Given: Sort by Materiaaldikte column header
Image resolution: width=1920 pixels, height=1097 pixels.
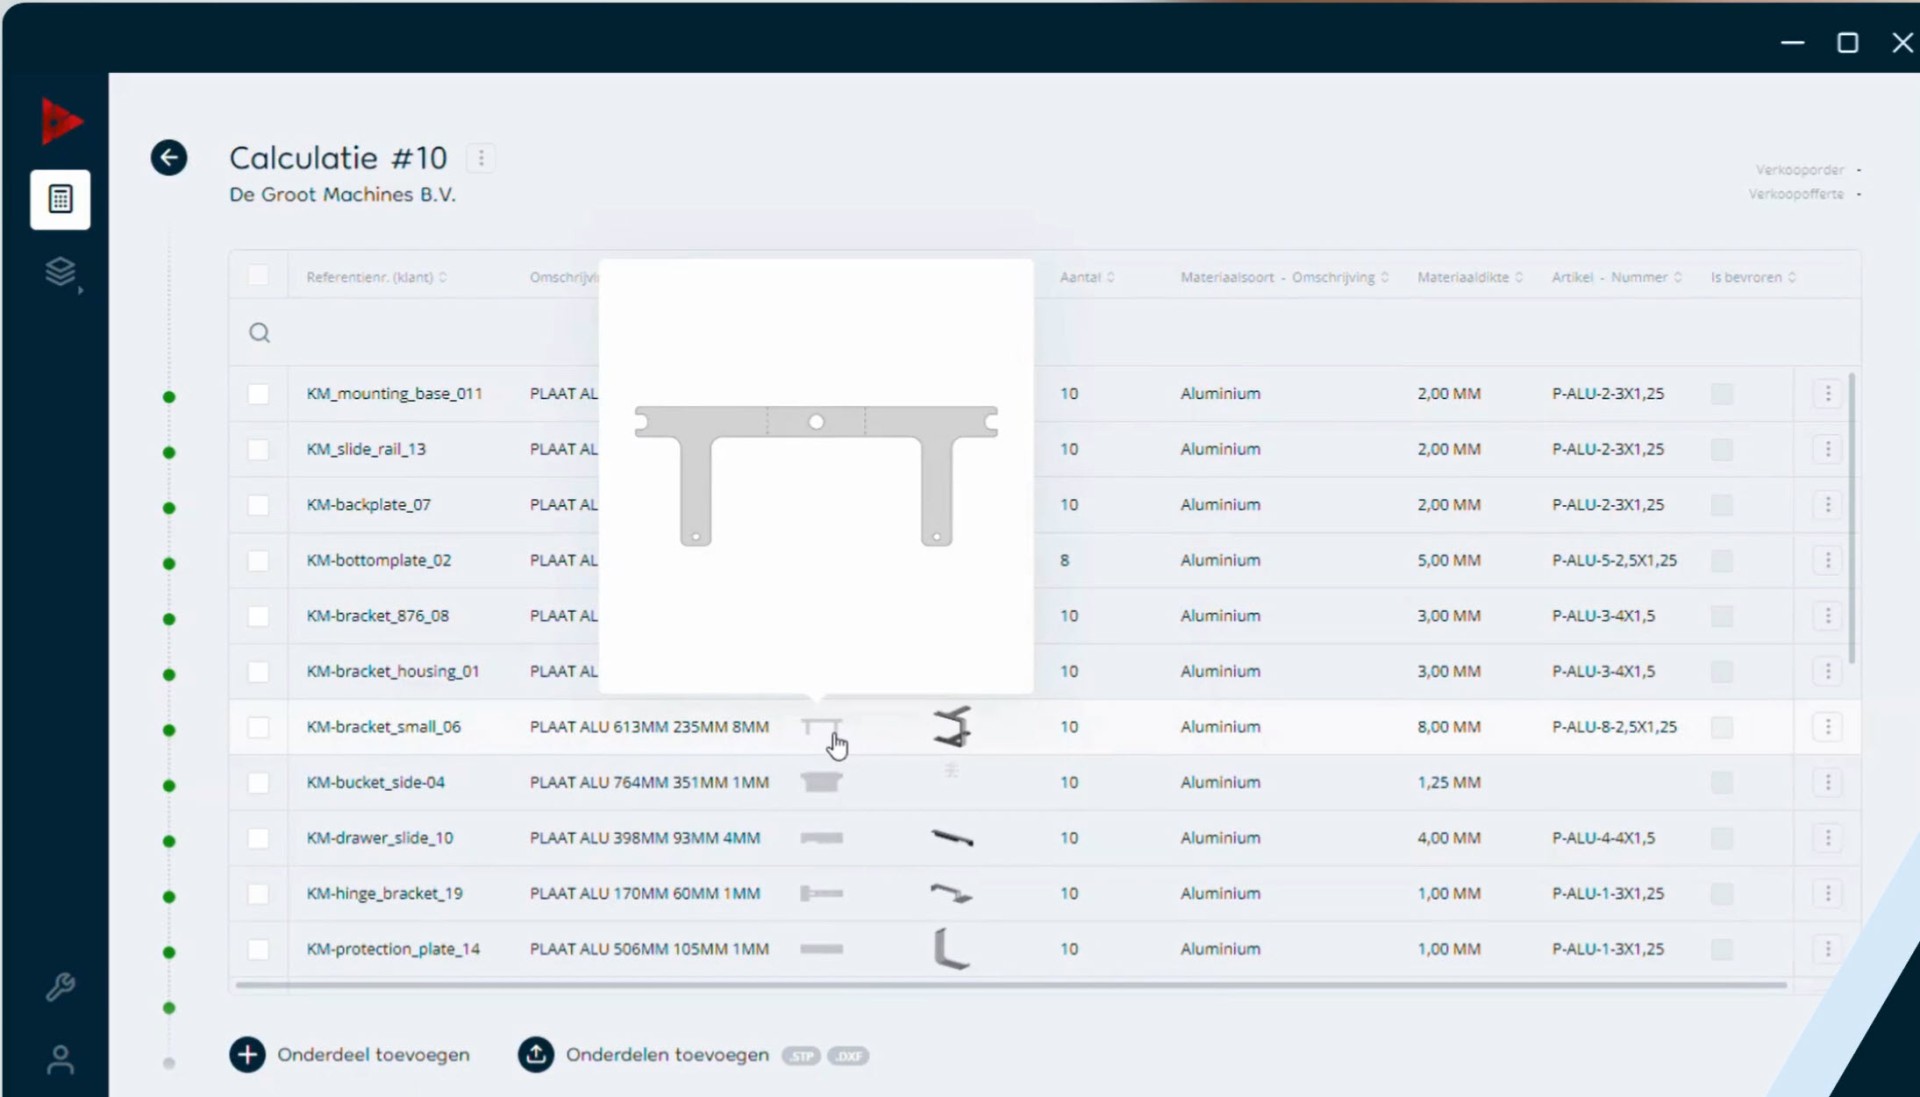Looking at the screenshot, I should click(1469, 277).
